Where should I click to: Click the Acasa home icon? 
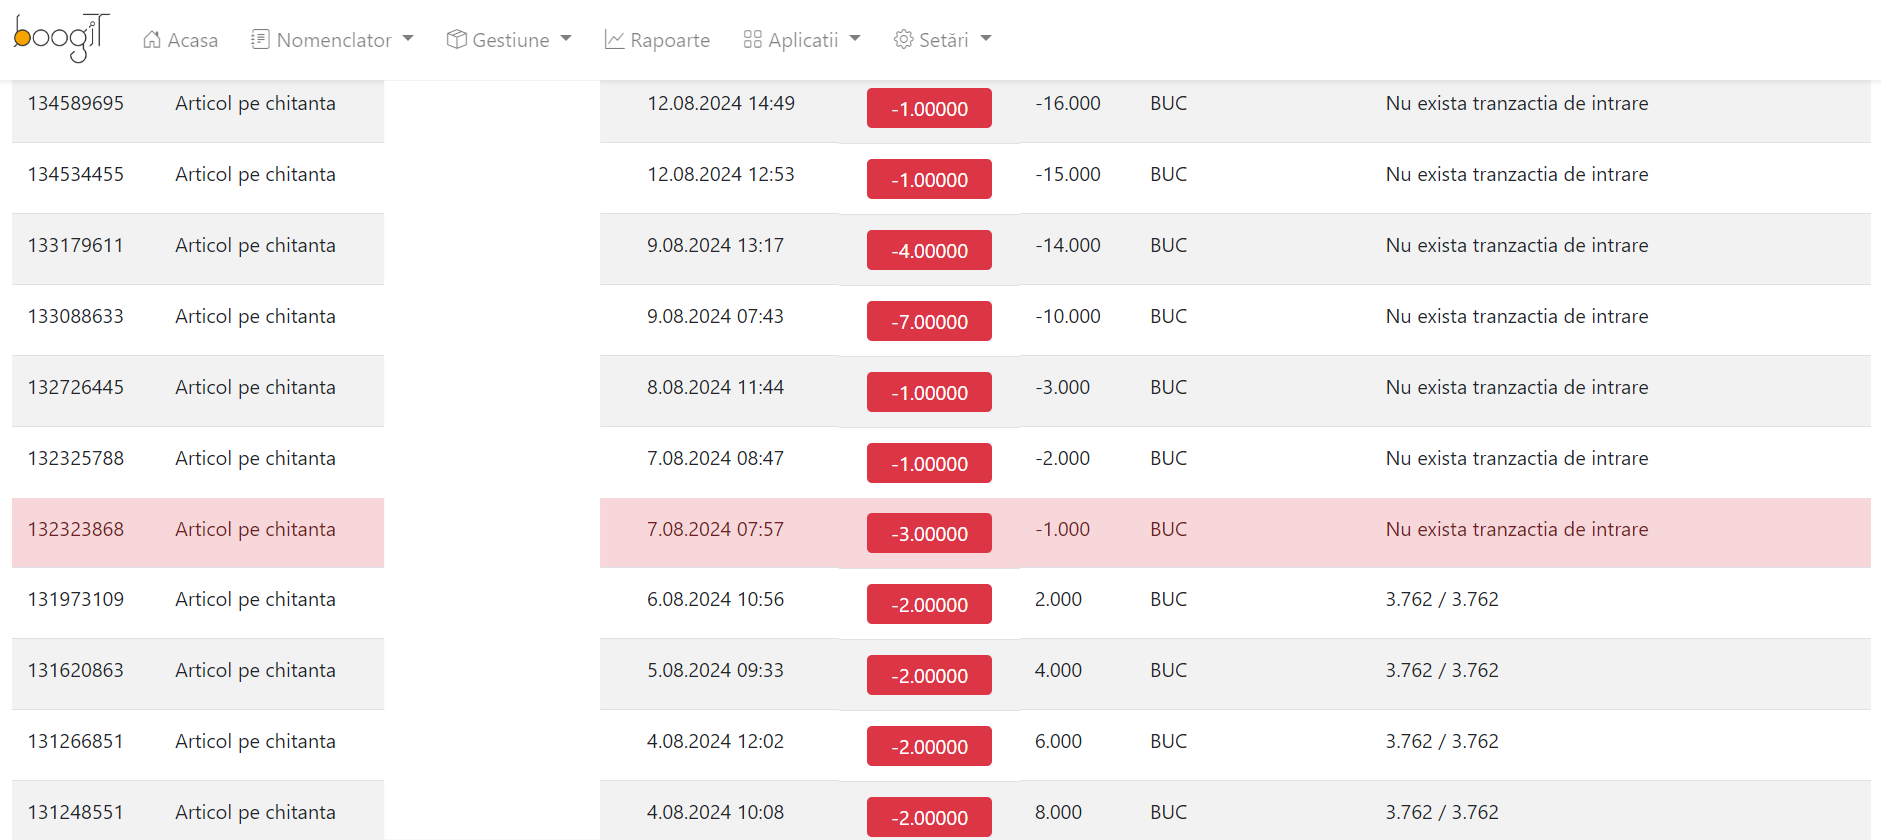(x=152, y=40)
